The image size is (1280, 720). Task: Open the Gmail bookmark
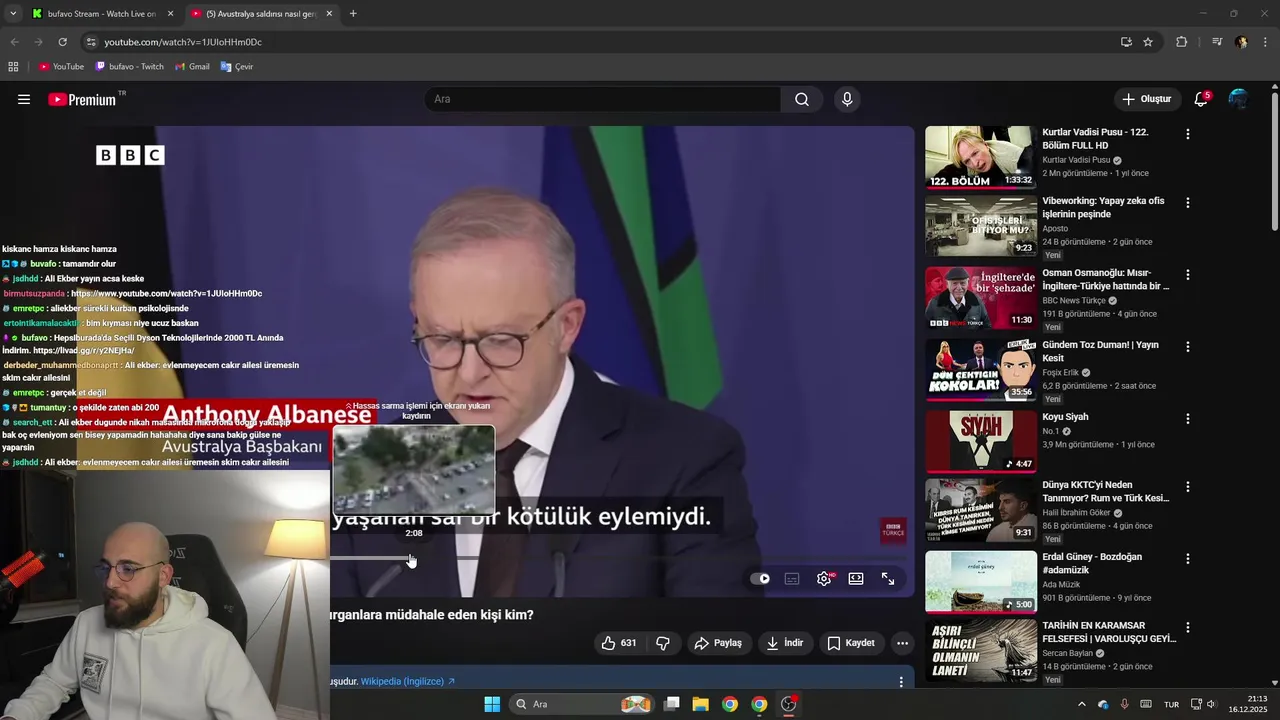click(192, 67)
